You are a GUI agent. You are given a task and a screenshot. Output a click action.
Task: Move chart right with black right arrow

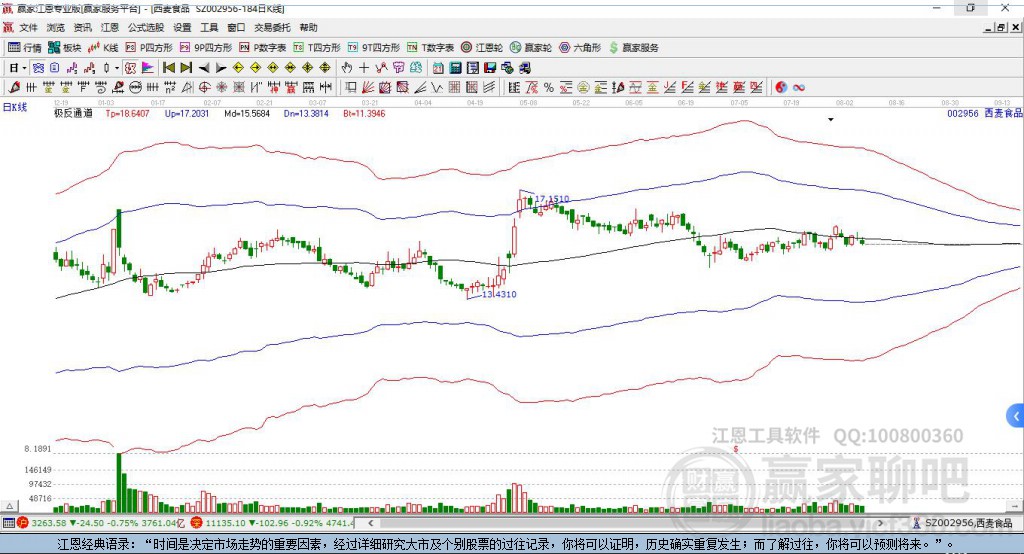221,68
